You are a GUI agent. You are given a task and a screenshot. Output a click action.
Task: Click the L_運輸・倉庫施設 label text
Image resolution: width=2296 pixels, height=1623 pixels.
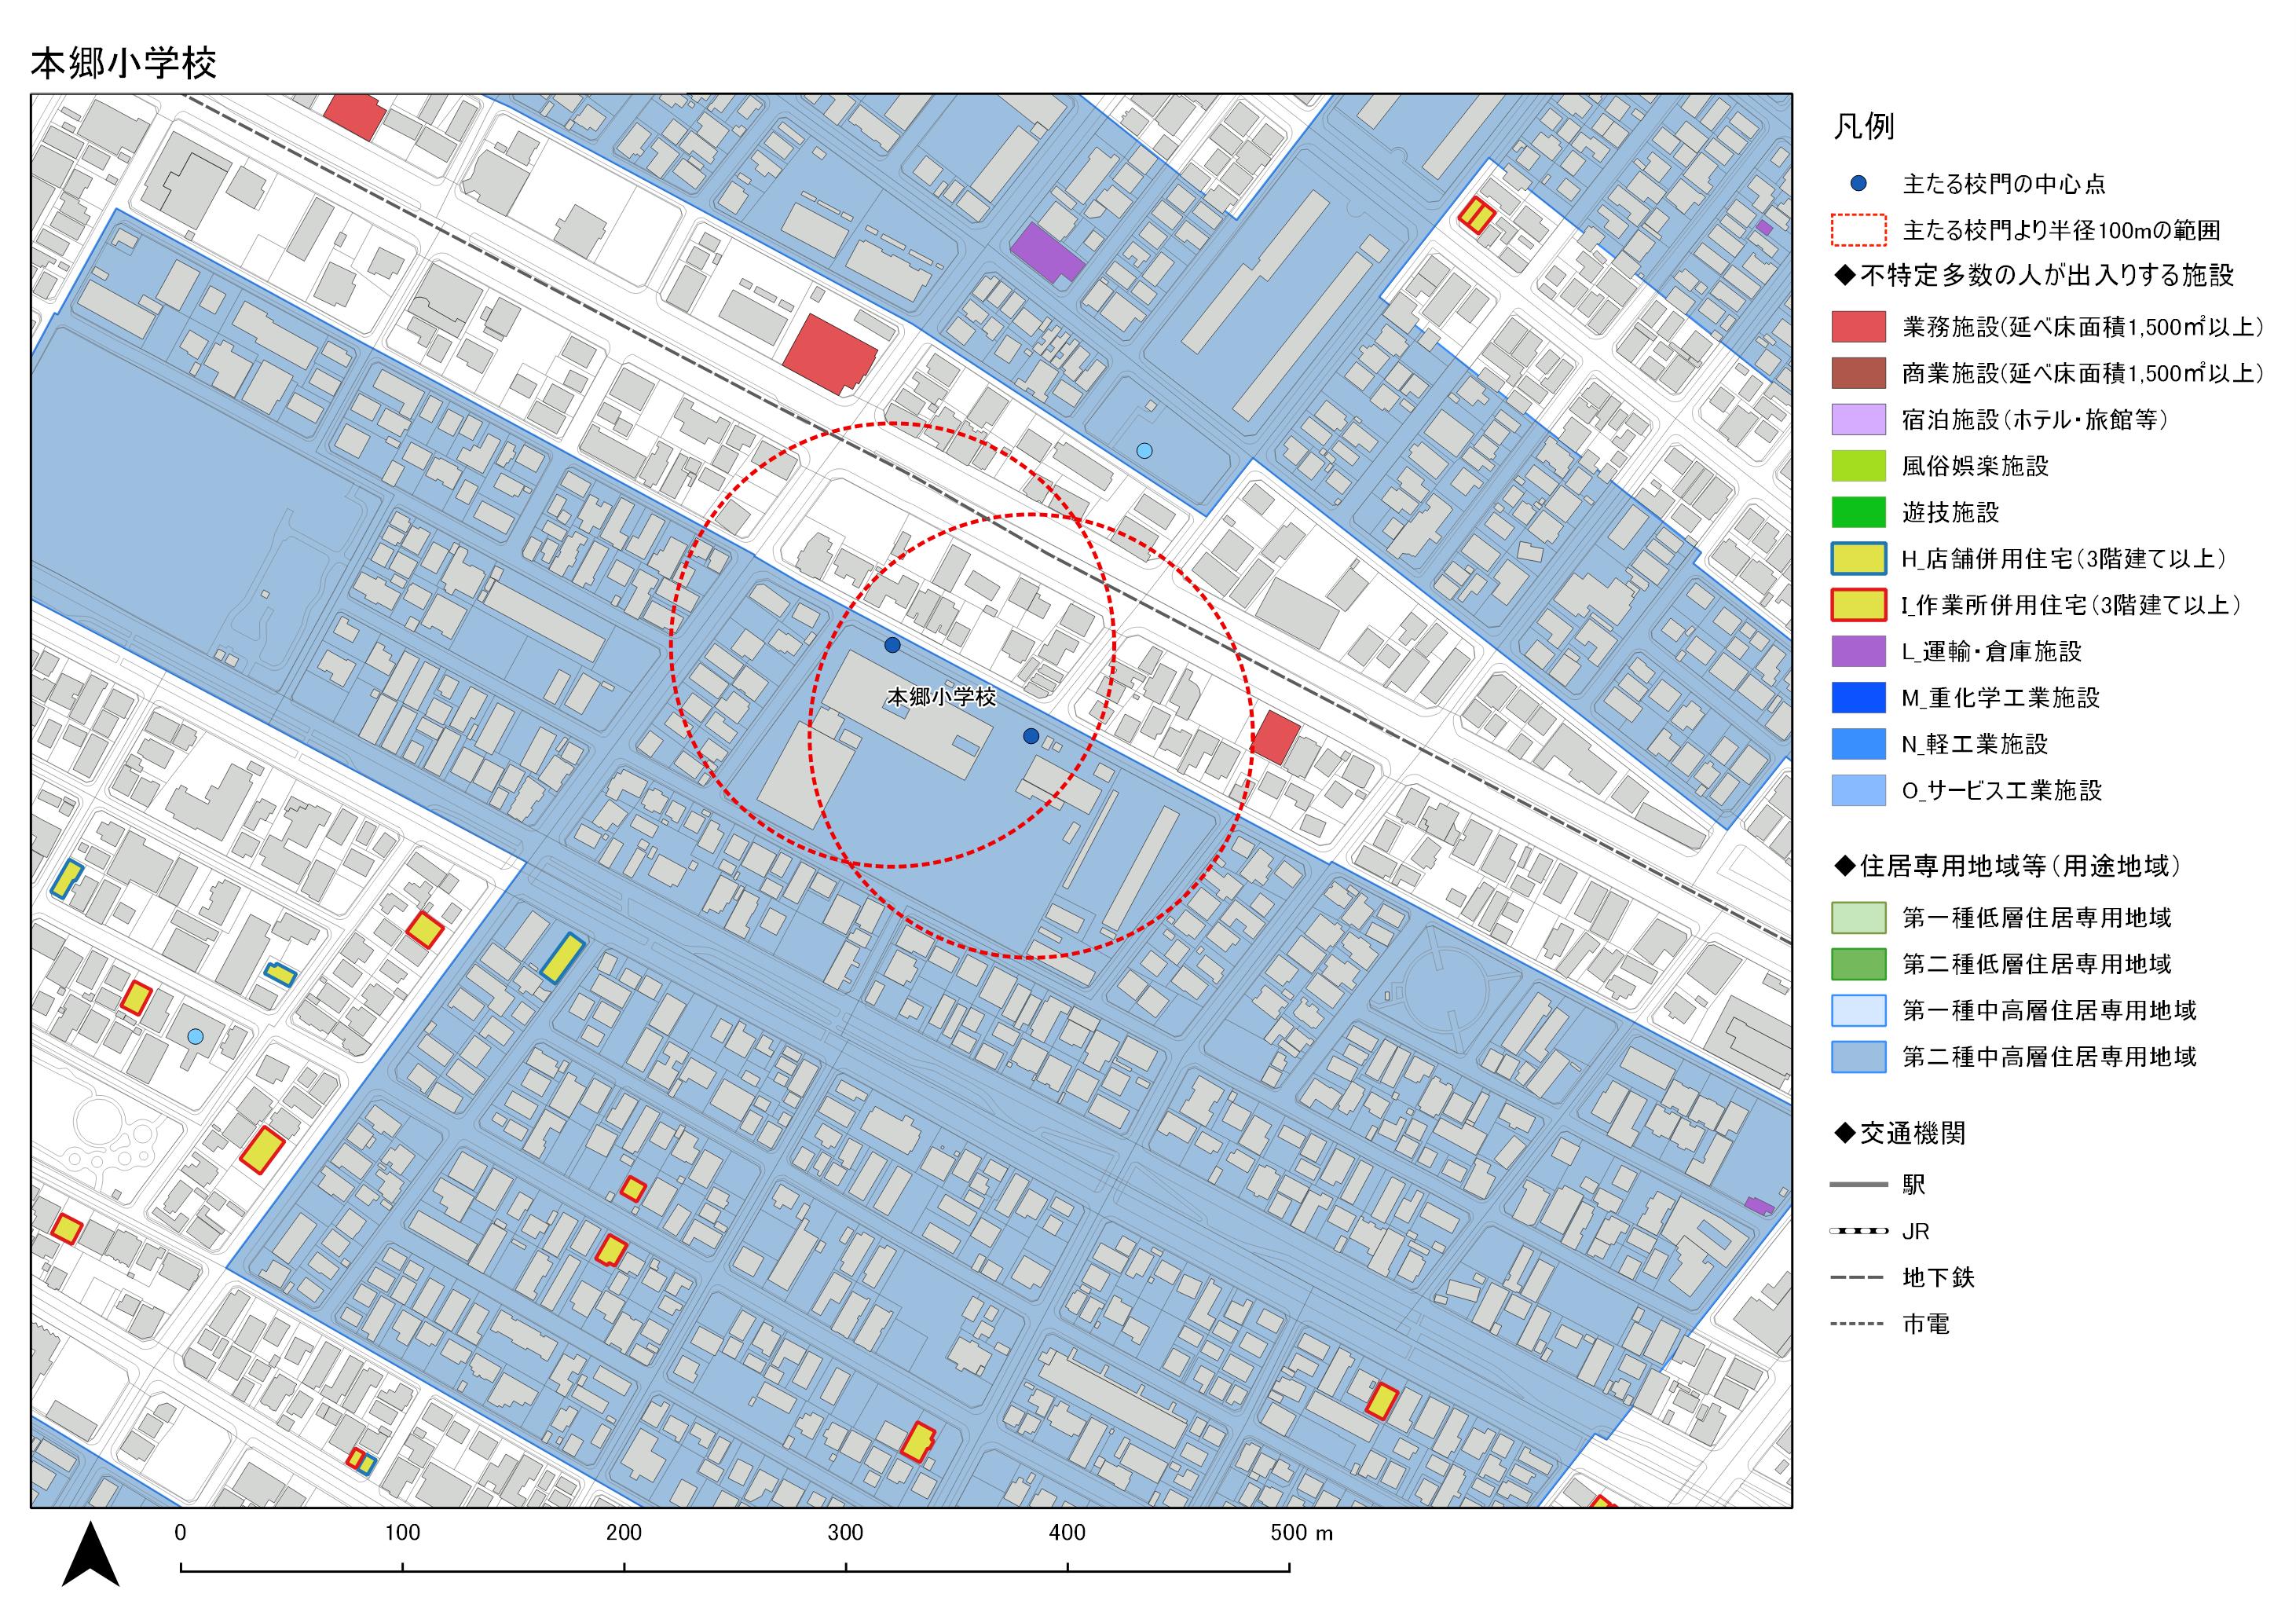pyautogui.click(x=1991, y=652)
